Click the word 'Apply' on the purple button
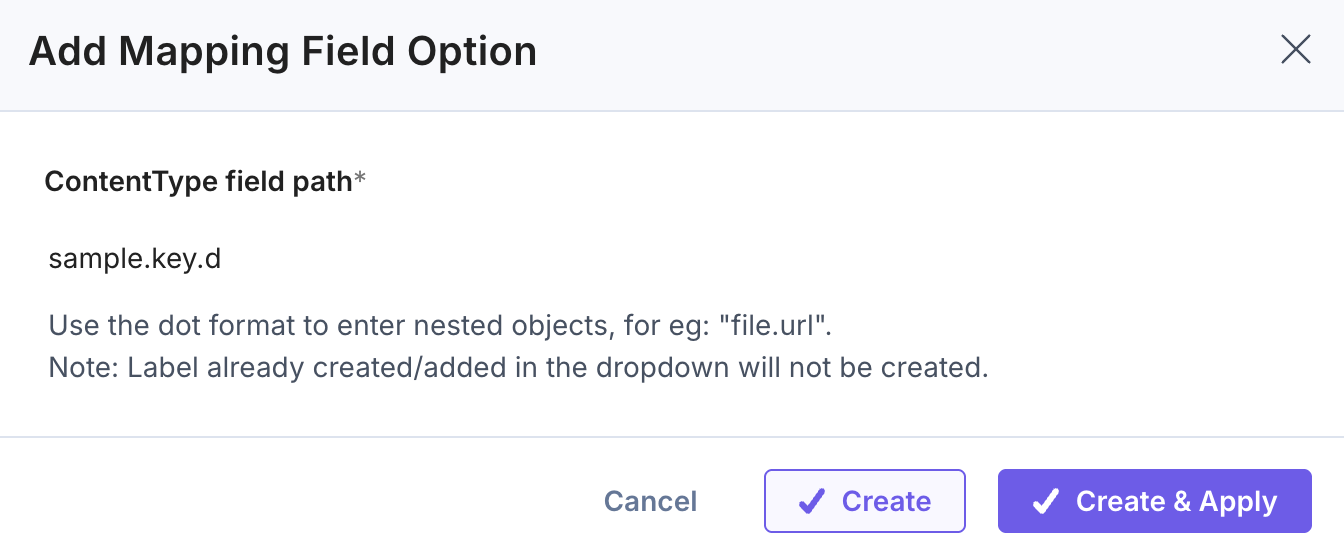This screenshot has width=1344, height=554. (1238, 502)
